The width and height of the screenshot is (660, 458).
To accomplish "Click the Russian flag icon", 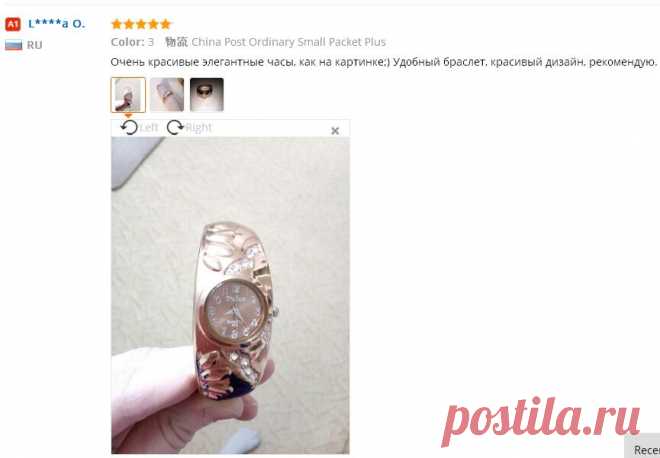I will pos(13,45).
